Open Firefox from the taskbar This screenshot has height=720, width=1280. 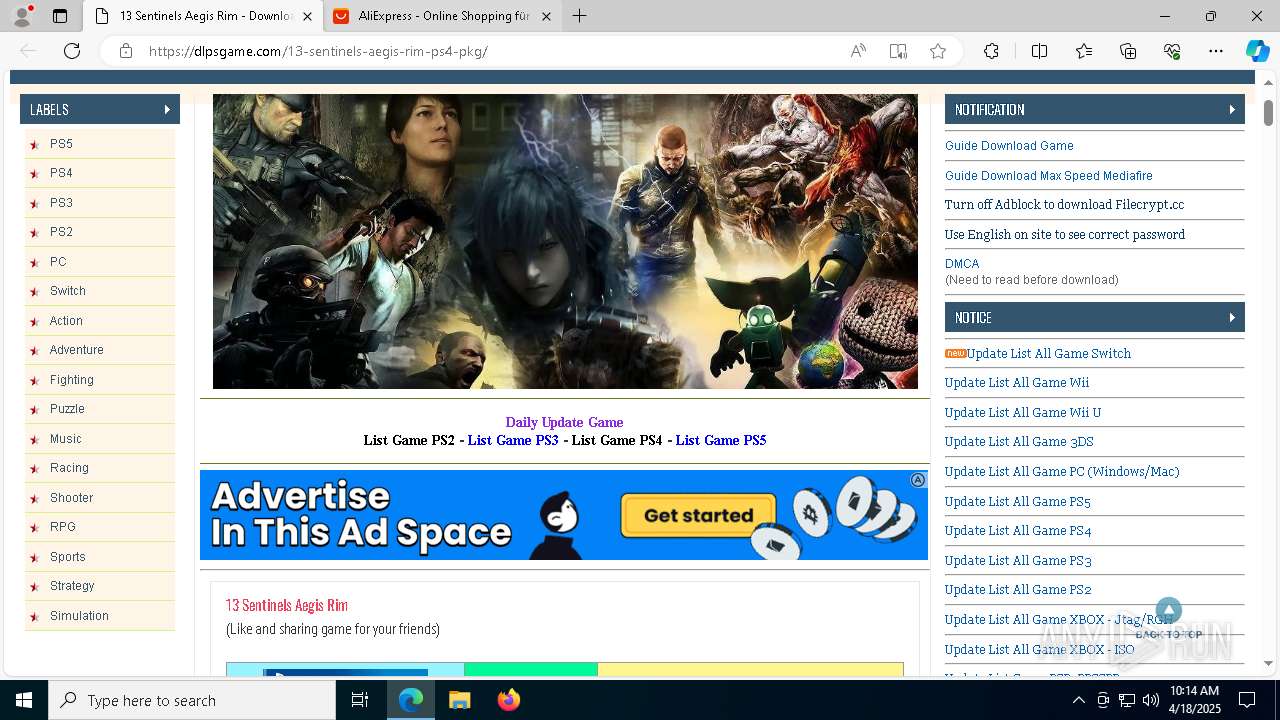click(508, 700)
